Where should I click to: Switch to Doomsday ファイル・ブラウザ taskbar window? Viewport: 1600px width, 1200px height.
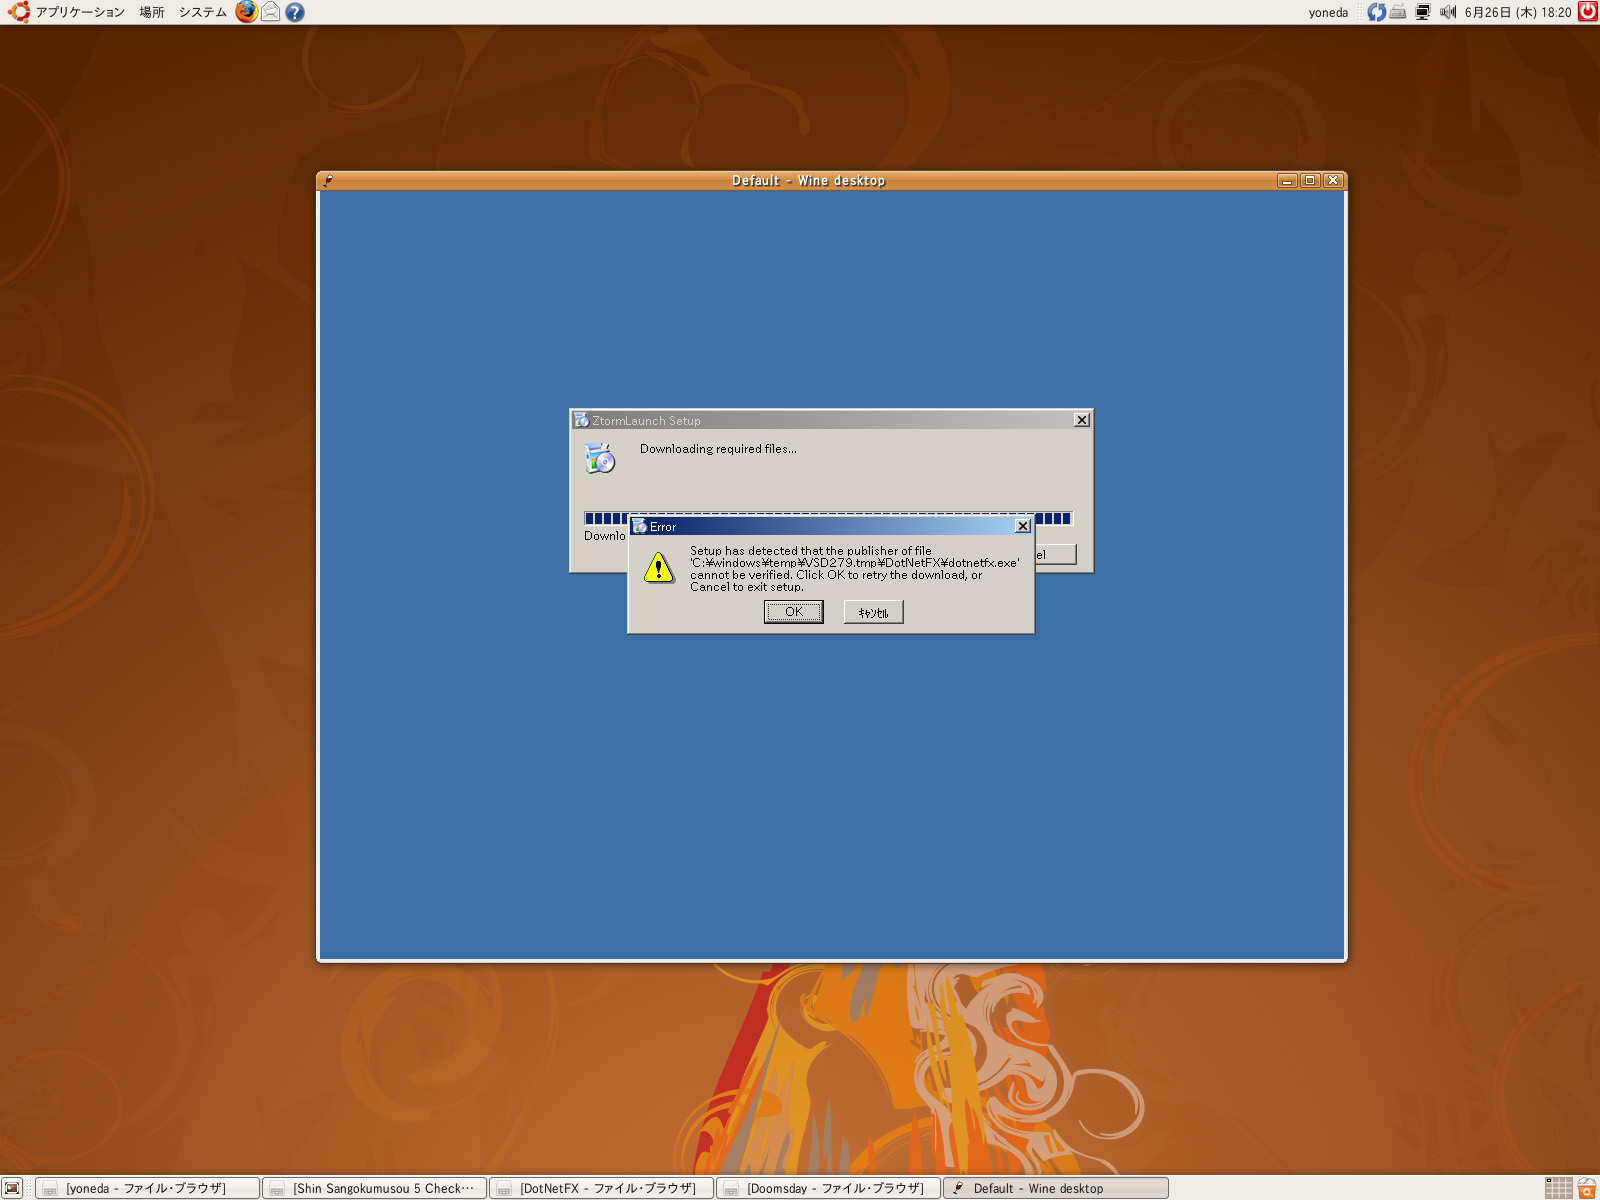(x=829, y=1188)
